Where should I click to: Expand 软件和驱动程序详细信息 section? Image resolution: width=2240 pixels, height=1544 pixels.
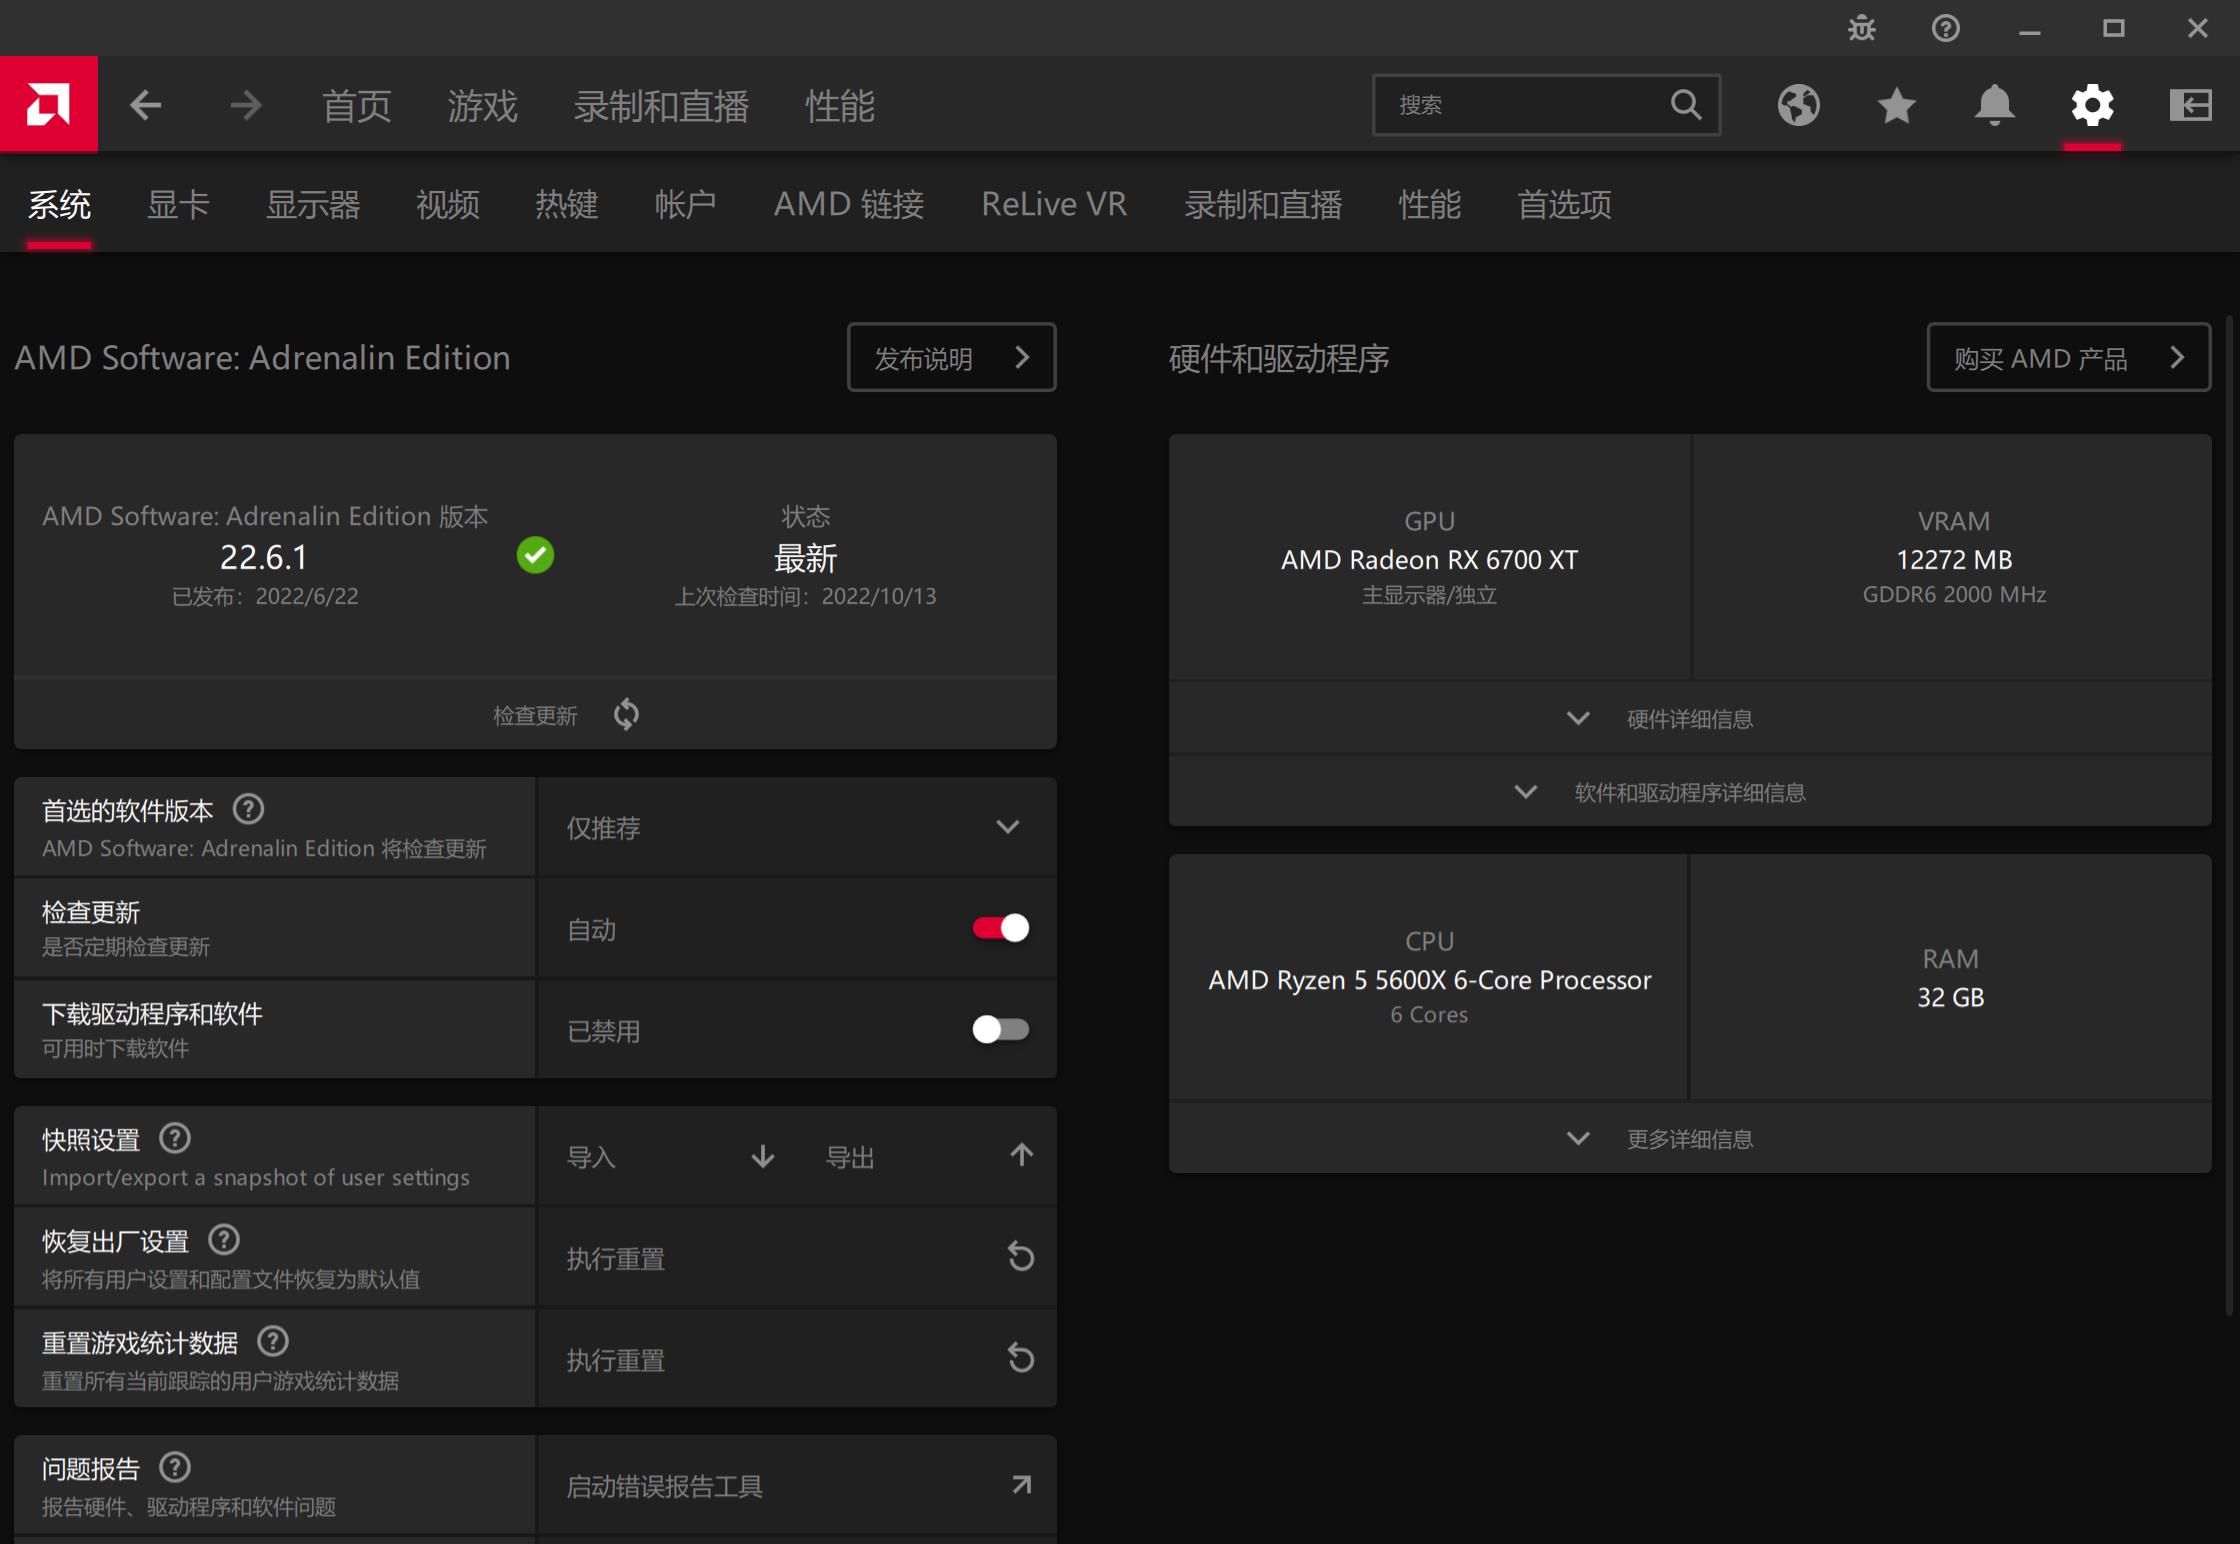[1690, 792]
